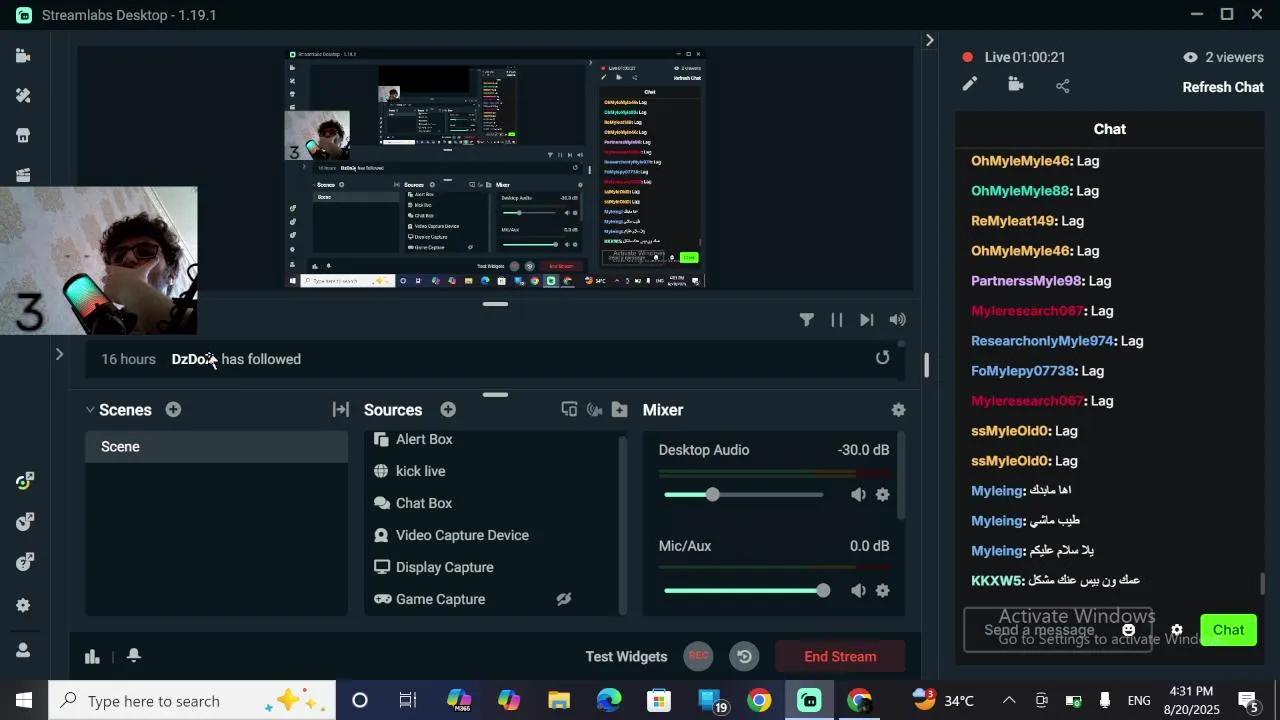Open the Highlighter clapperboard icon in left sidebar
This screenshot has width=1280, height=720.
coord(23,176)
